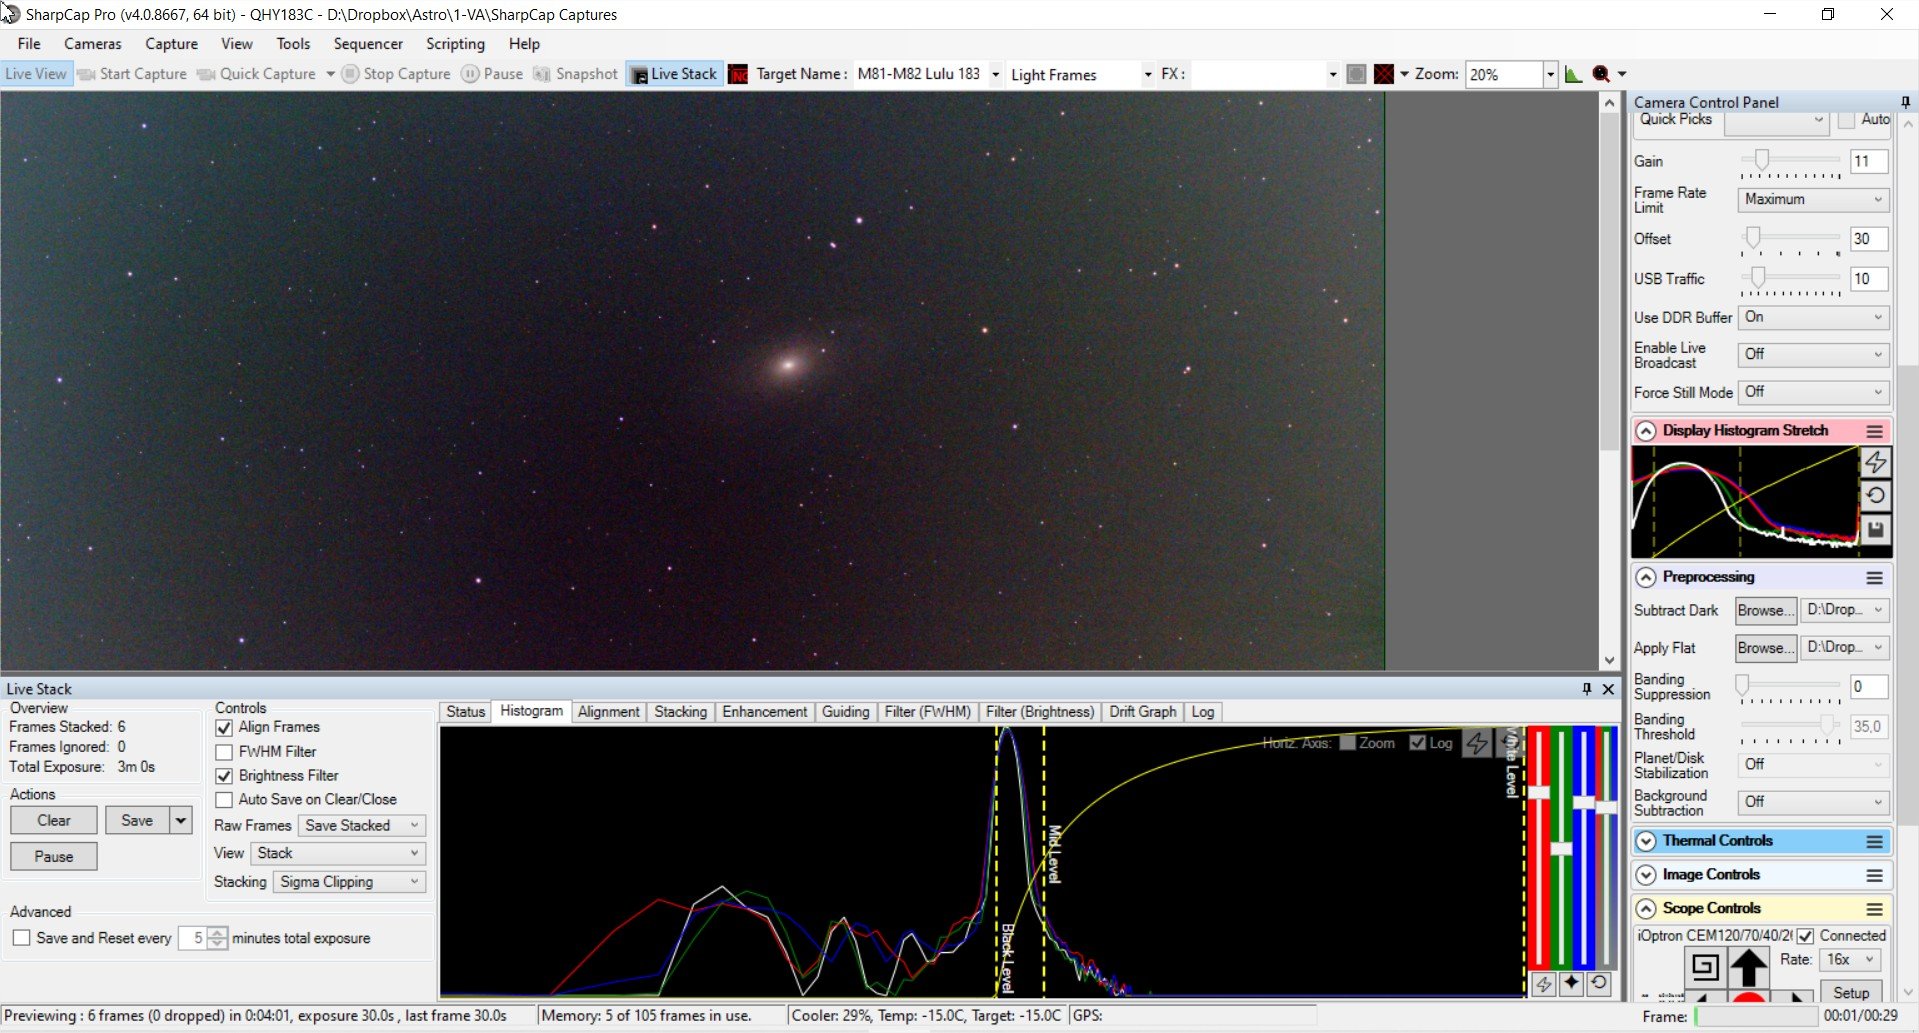
Task: Uncheck the Log horizontal axis option
Action: tap(1417, 743)
